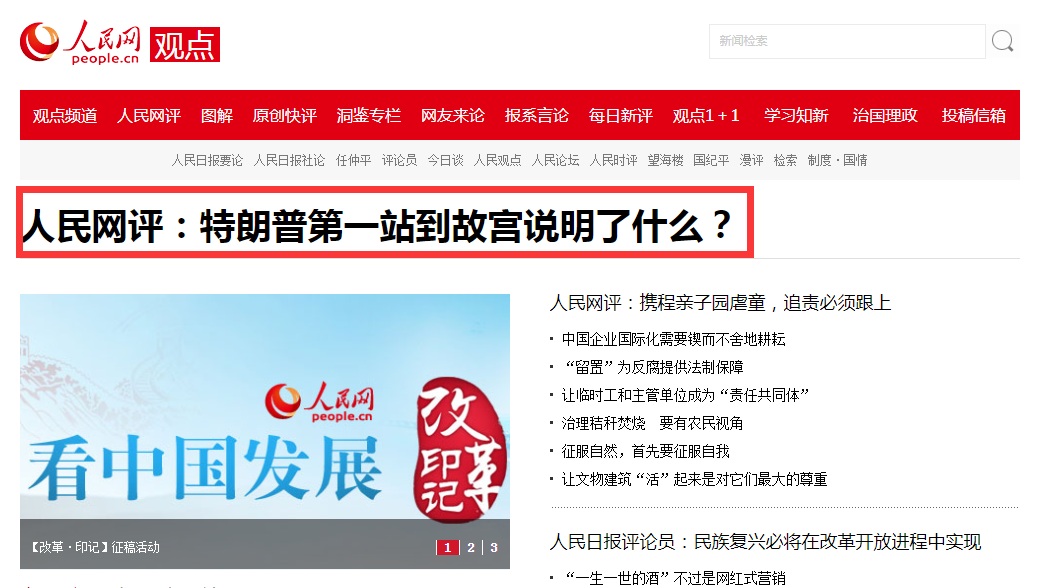Switch carousel to slide 3
1056x588 pixels.
point(494,548)
